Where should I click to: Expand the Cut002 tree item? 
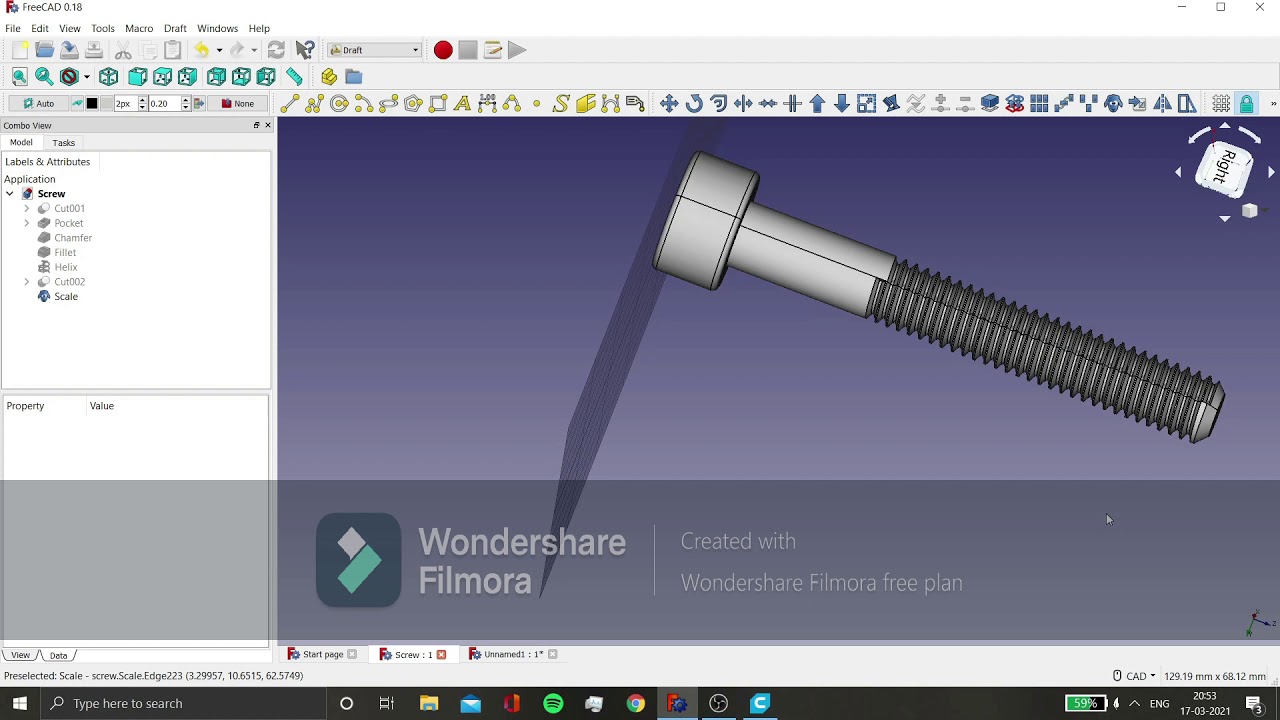[x=27, y=282]
